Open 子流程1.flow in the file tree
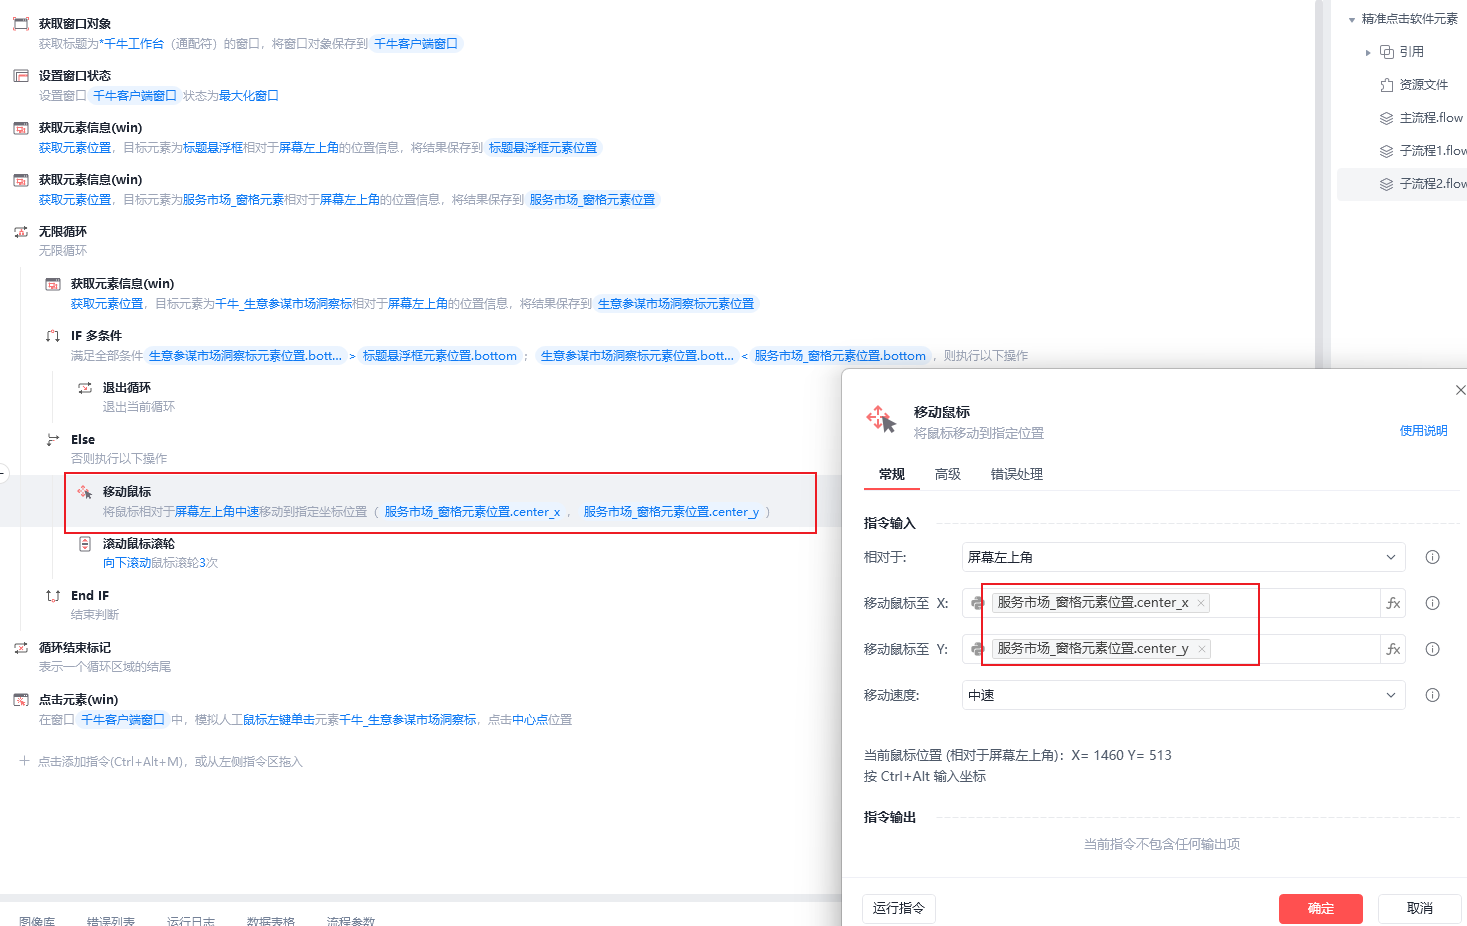1467x926 pixels. (x=1432, y=151)
